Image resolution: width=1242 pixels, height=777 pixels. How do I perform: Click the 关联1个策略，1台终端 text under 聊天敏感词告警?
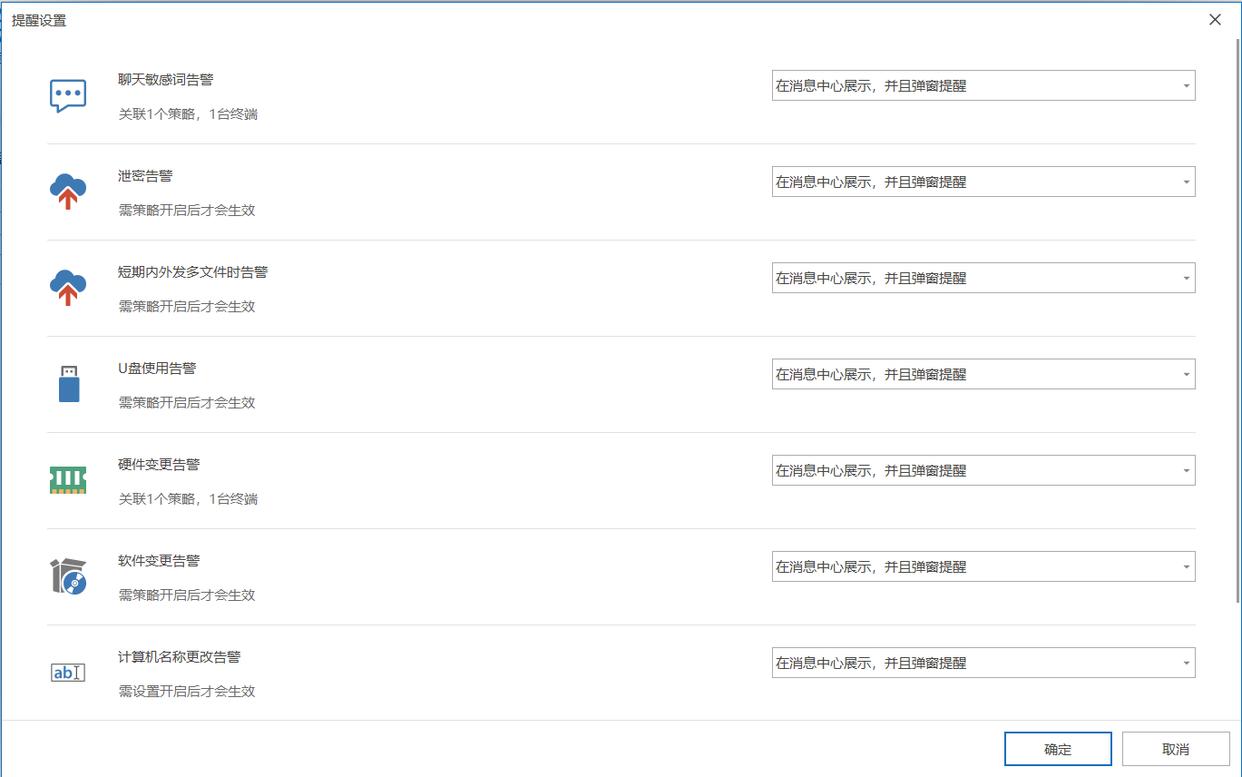tap(188, 114)
